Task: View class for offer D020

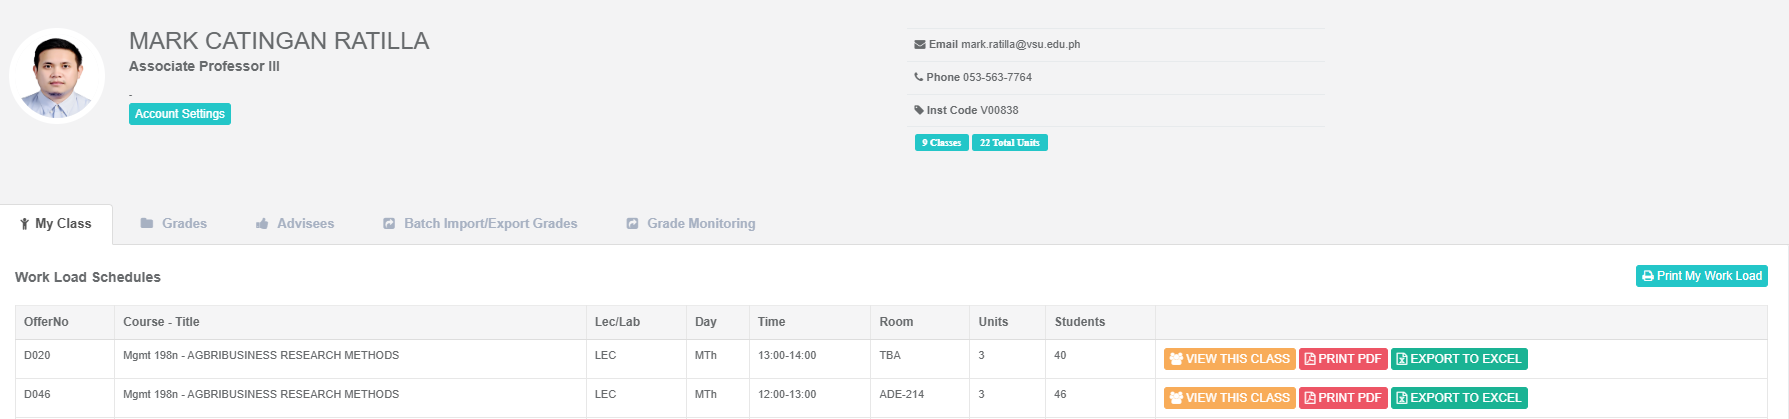Action: pyautogui.click(x=1229, y=359)
